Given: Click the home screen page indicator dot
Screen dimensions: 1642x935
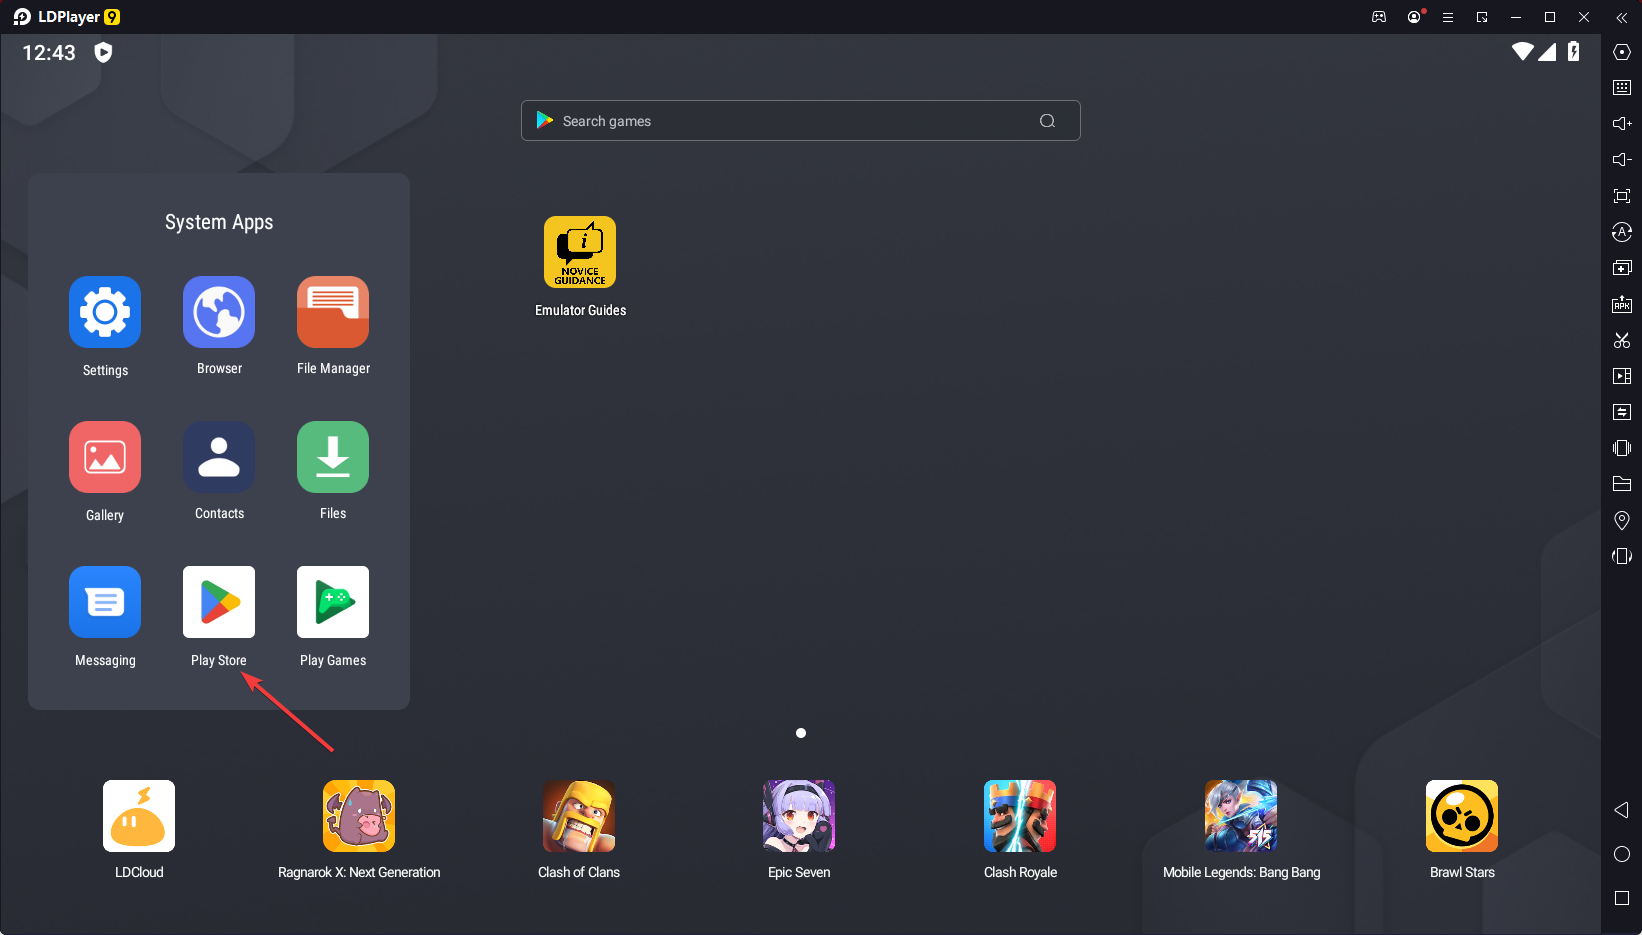Looking at the screenshot, I should pyautogui.click(x=801, y=733).
